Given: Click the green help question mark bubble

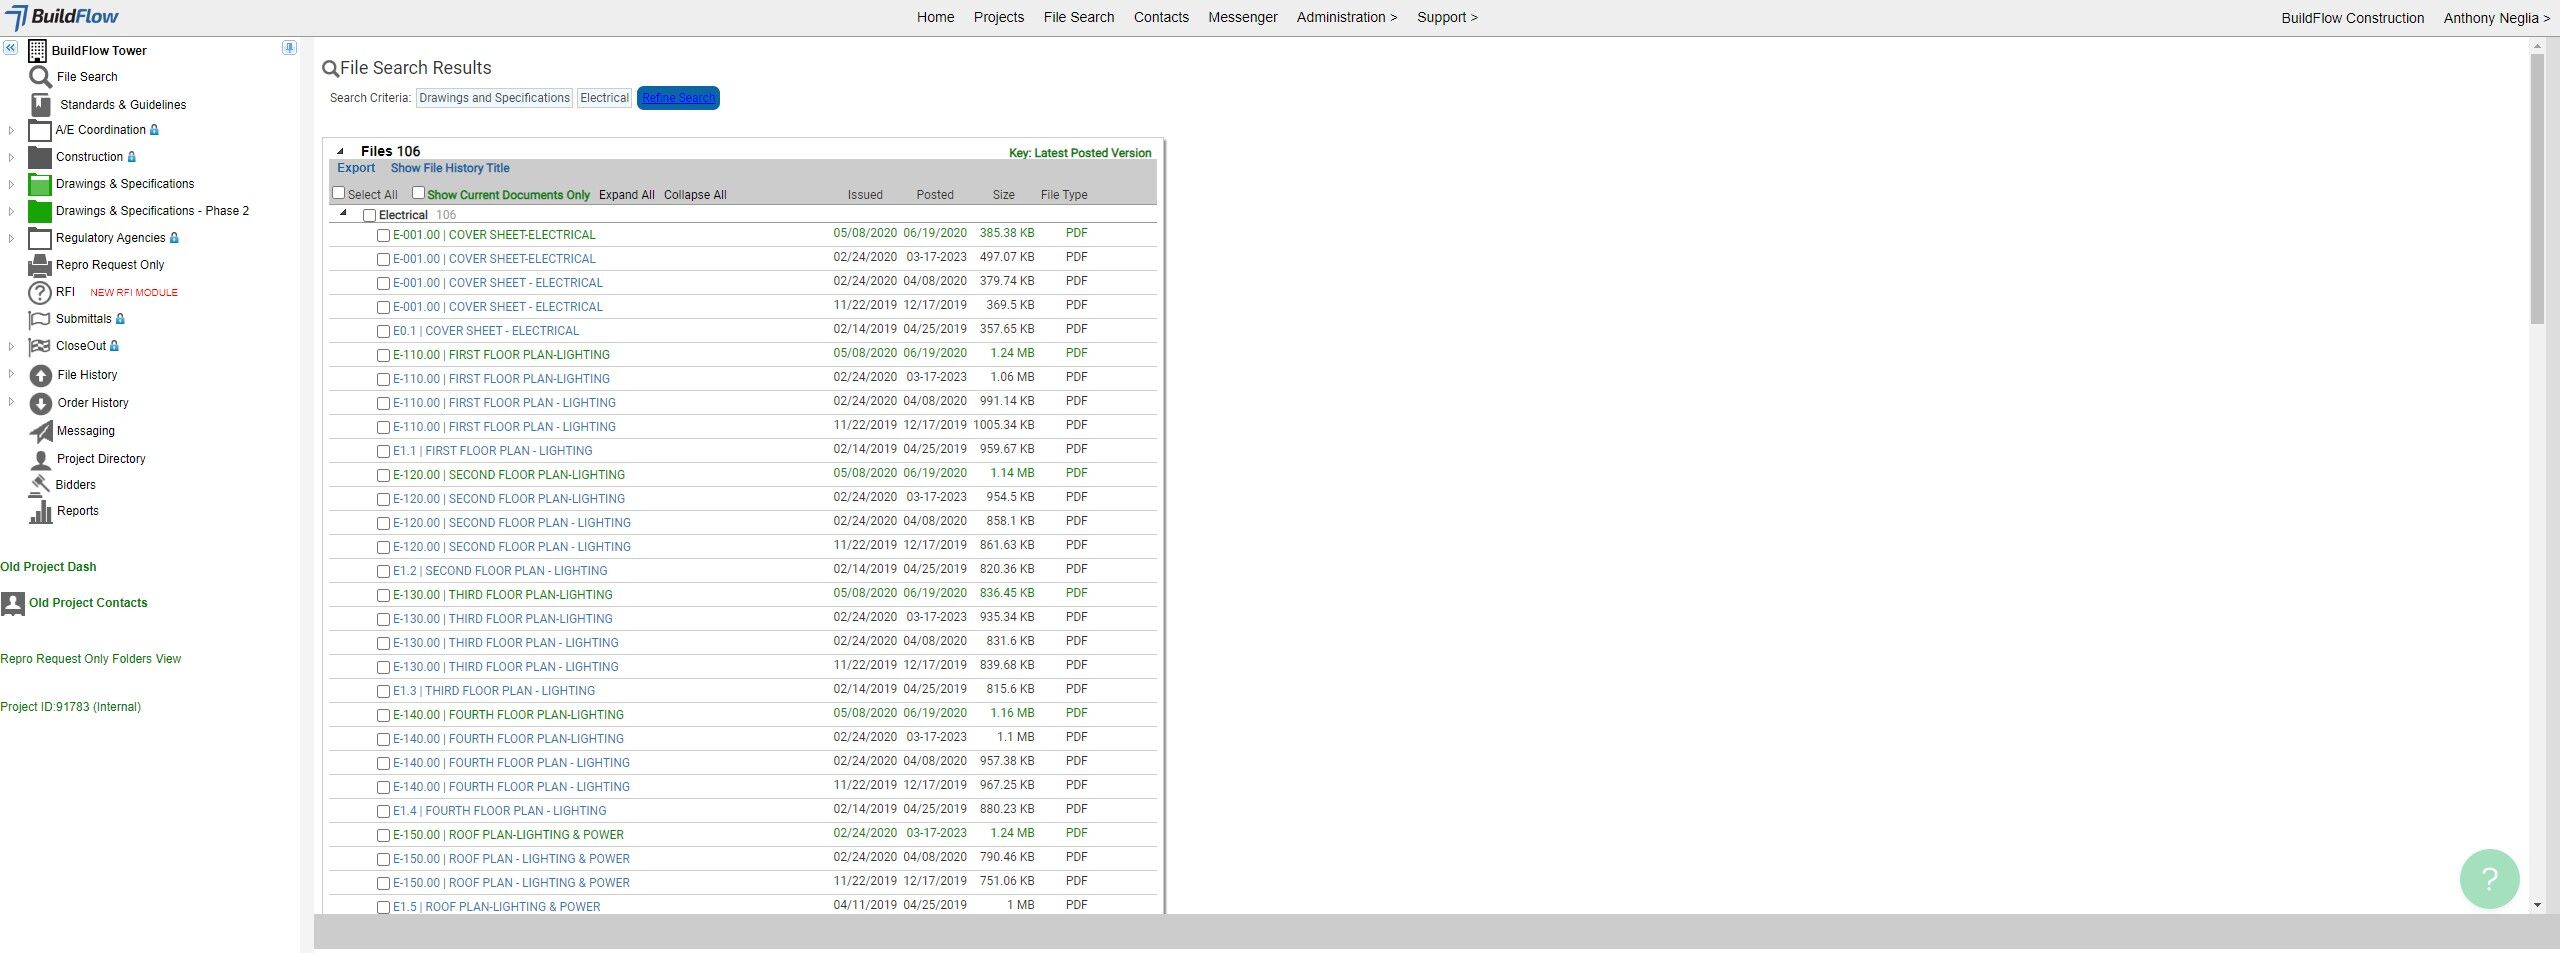Looking at the screenshot, I should coord(2489,878).
